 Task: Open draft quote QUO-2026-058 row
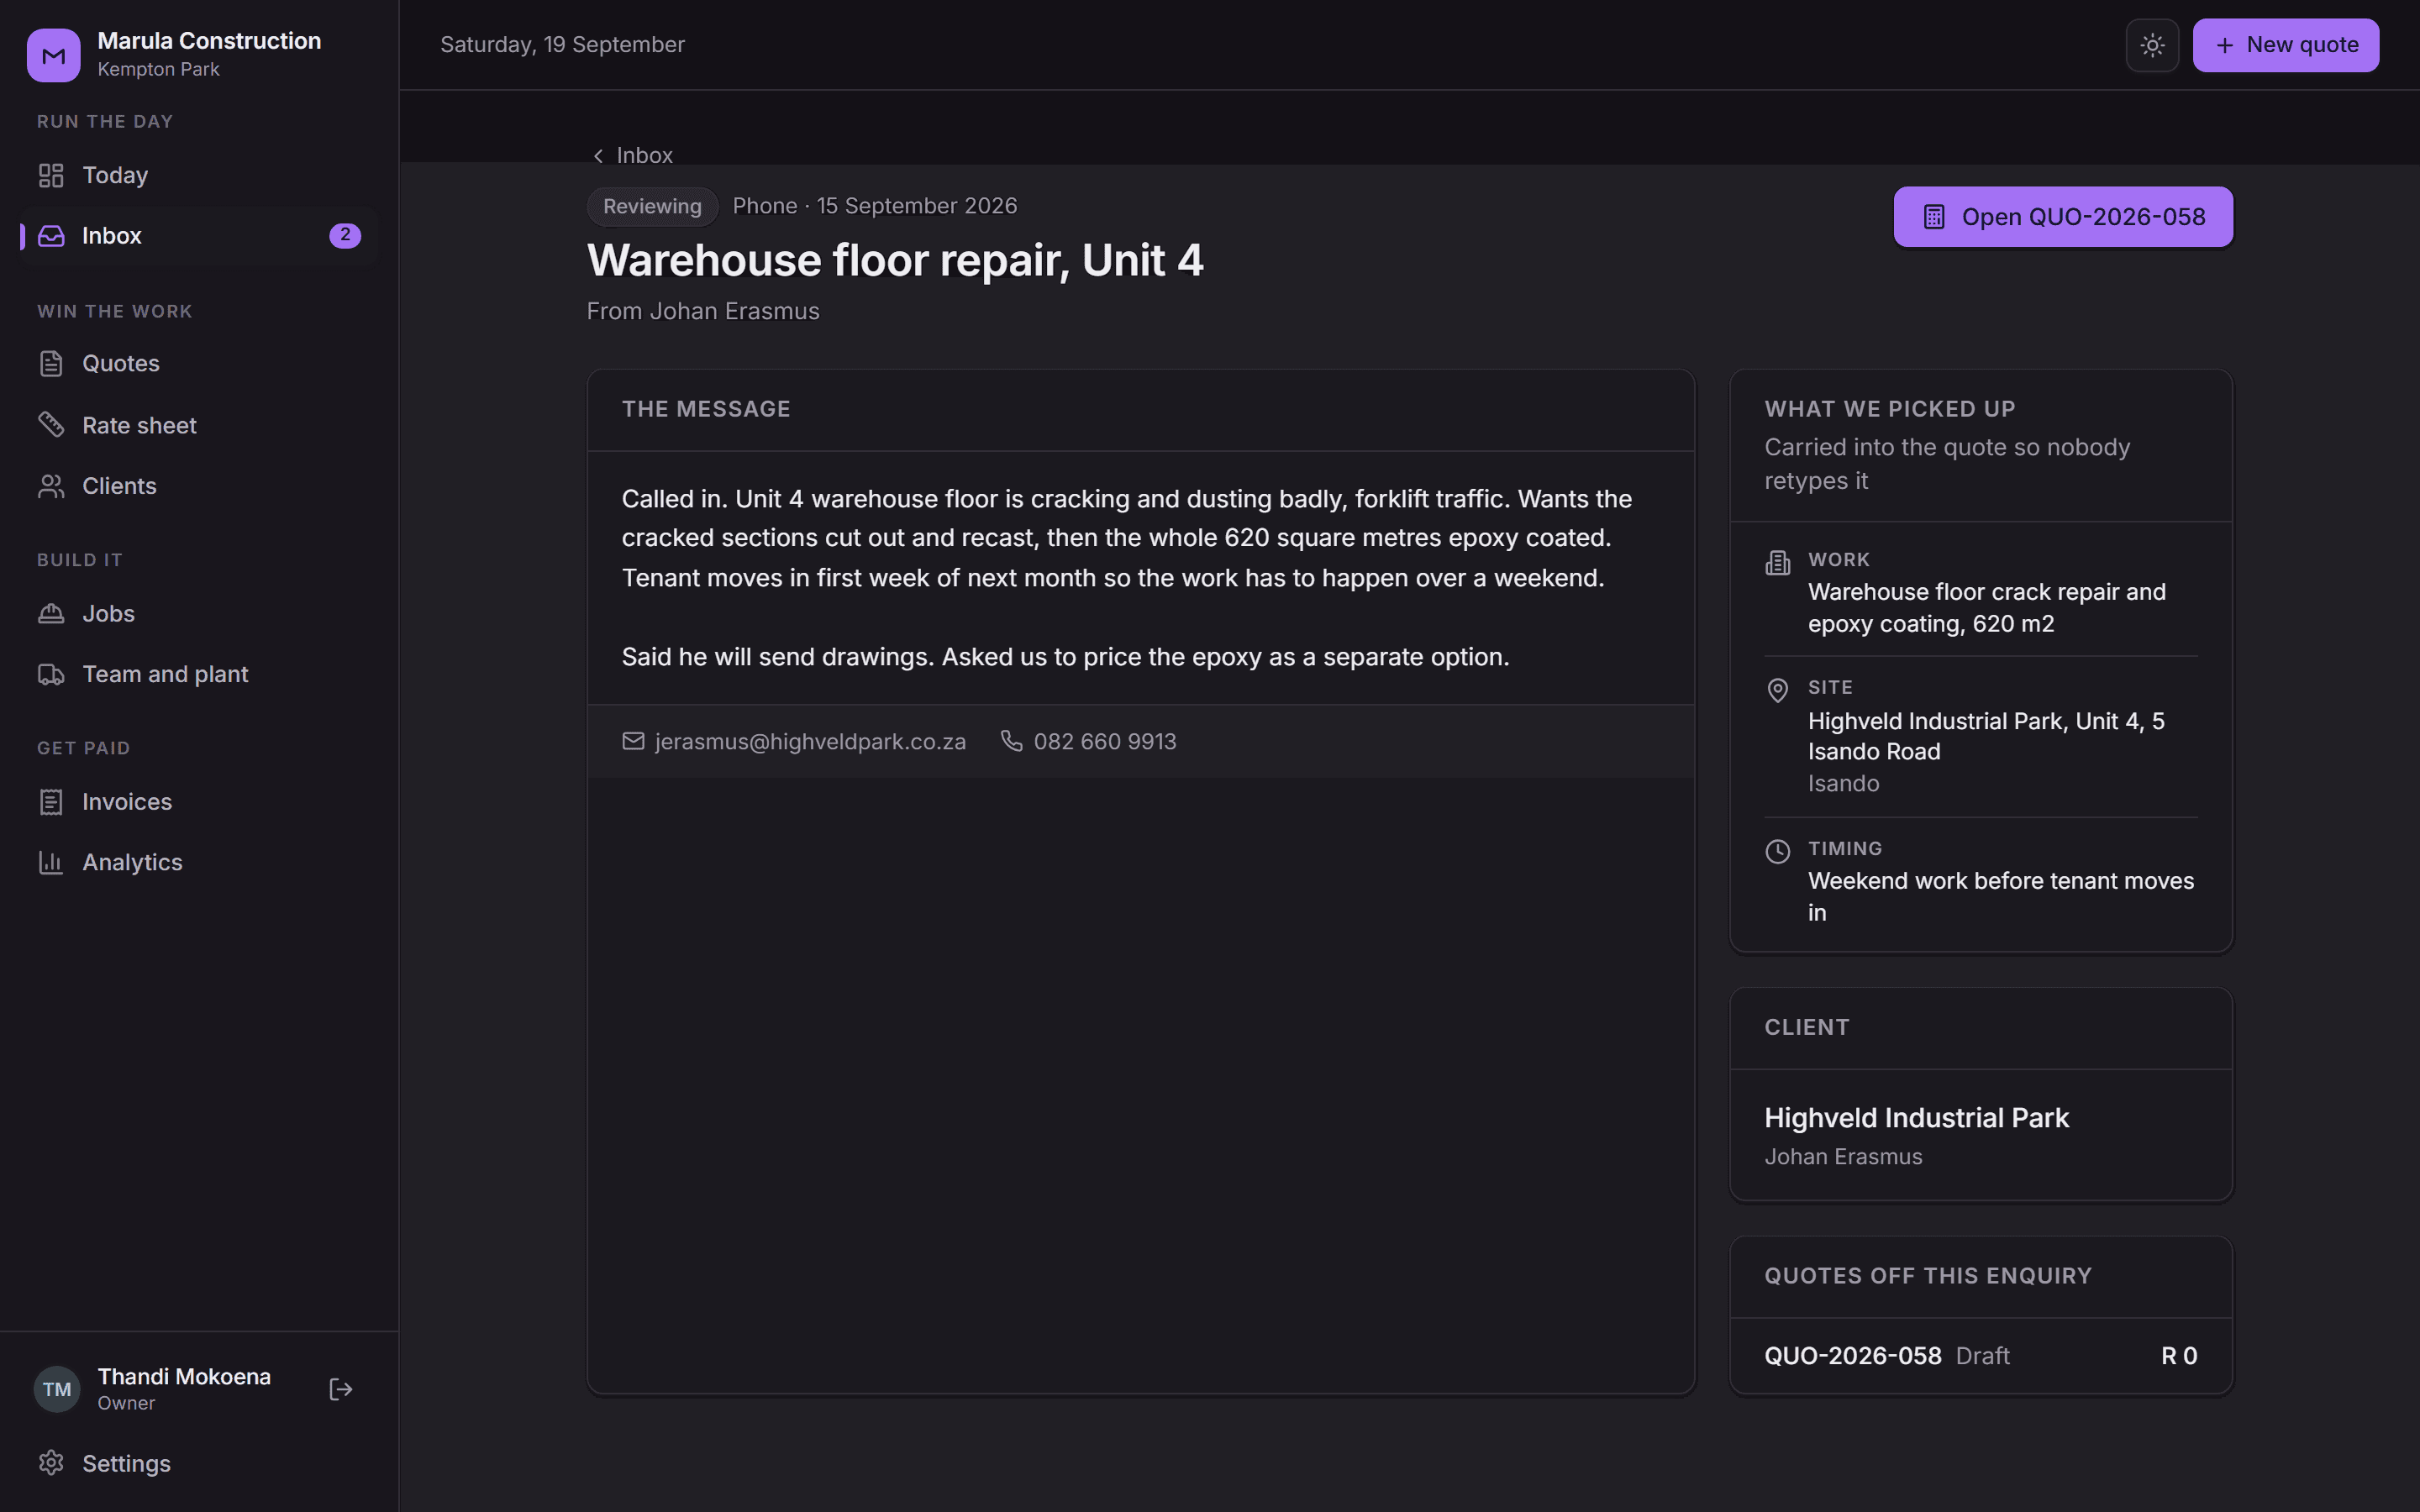pos(1980,1356)
